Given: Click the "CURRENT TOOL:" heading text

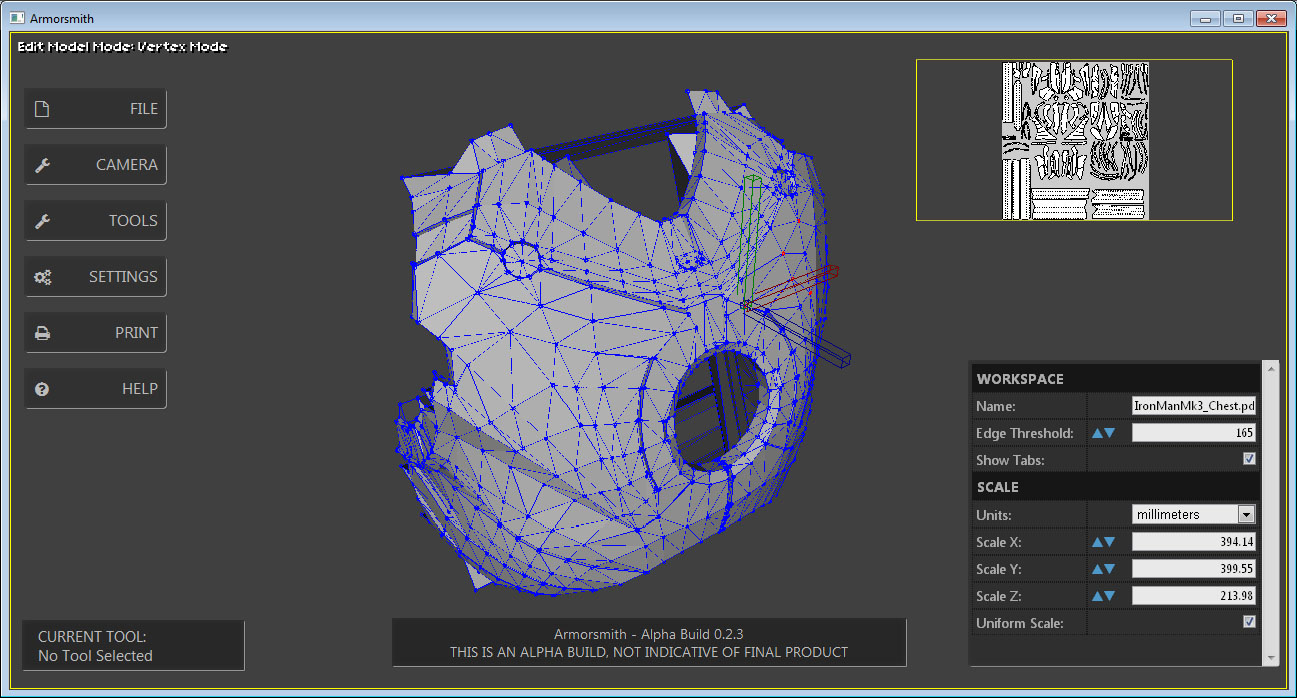Looking at the screenshot, I should point(92,636).
